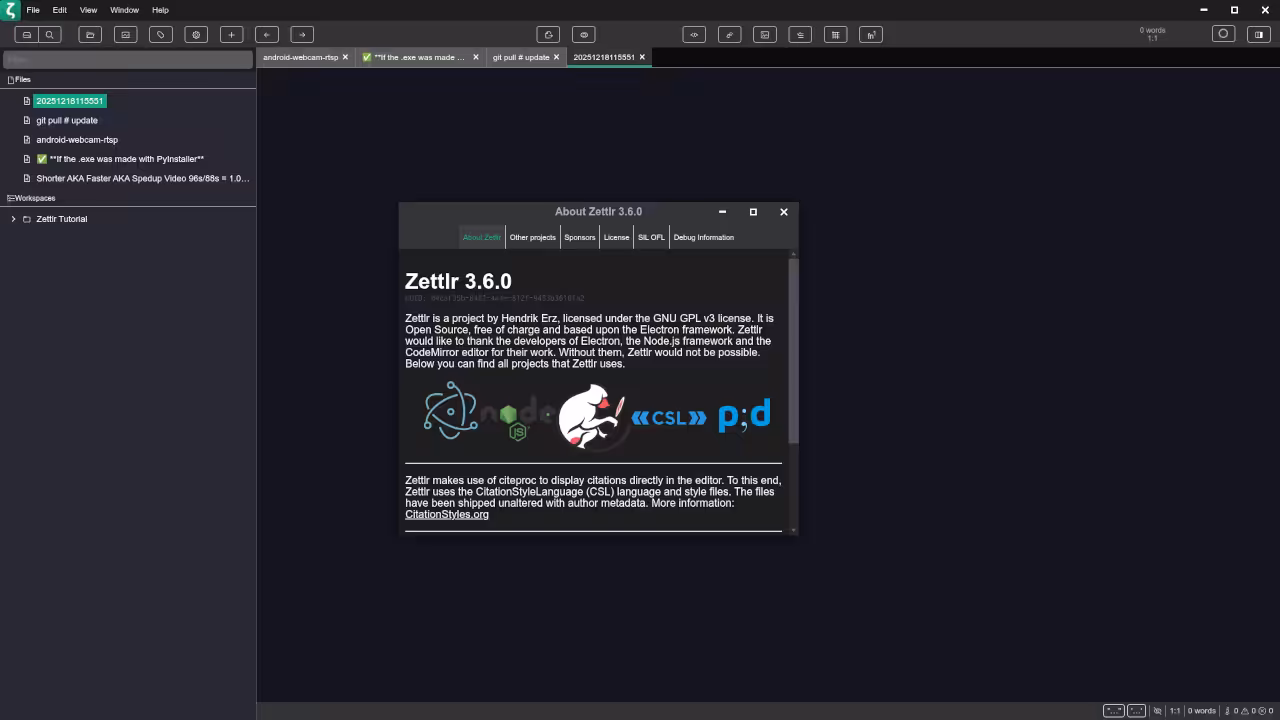
Task: Toggle the right sidebar panel
Action: coord(1258,34)
